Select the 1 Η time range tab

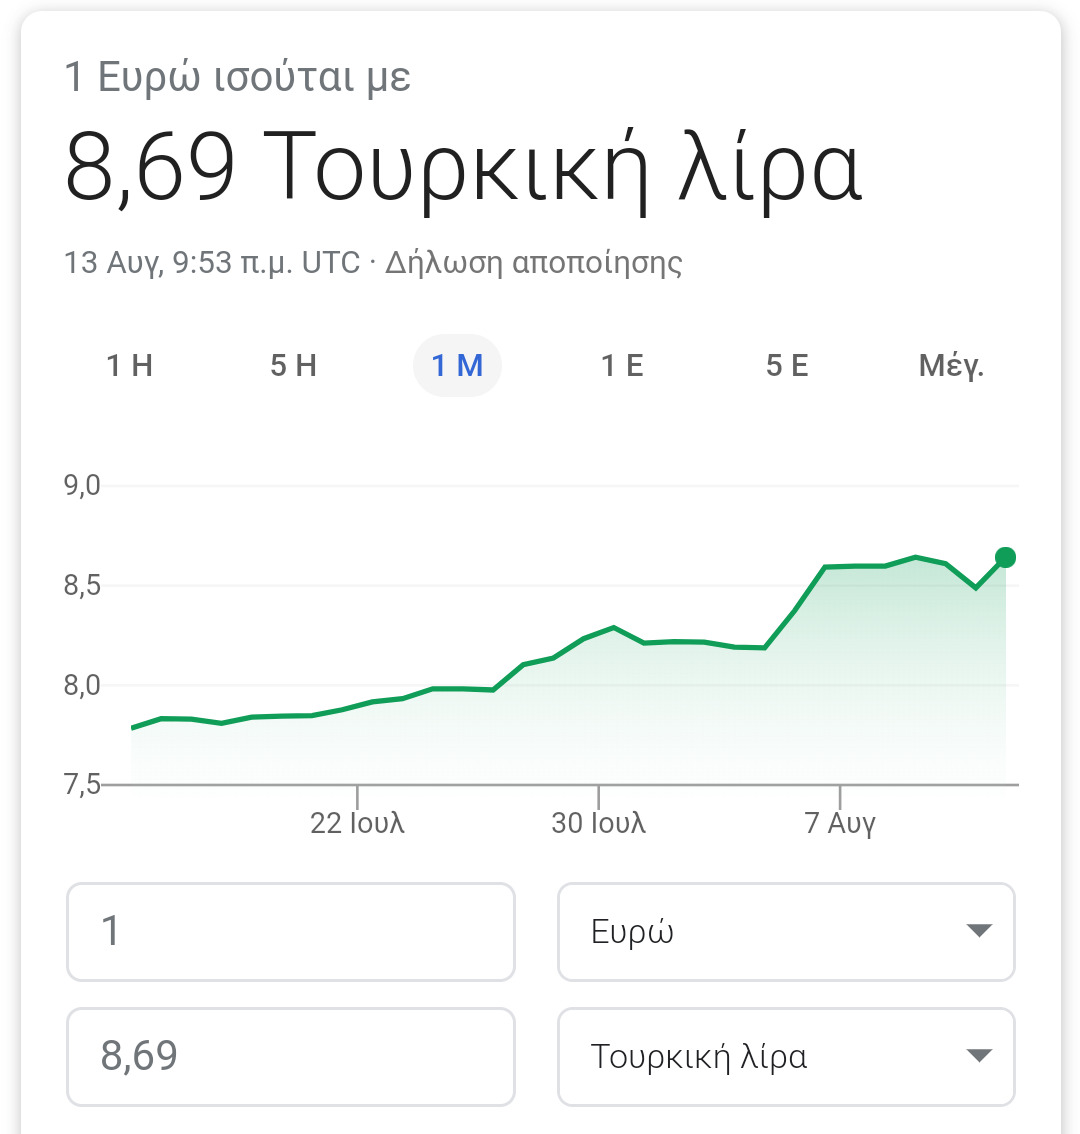(130, 366)
